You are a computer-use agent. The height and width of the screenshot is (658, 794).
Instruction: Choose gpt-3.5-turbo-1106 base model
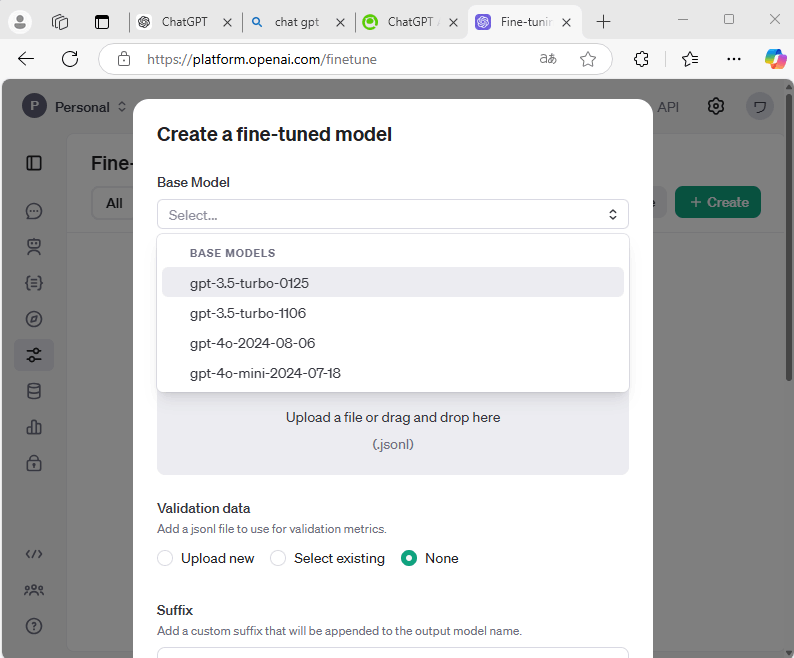[x=393, y=313]
